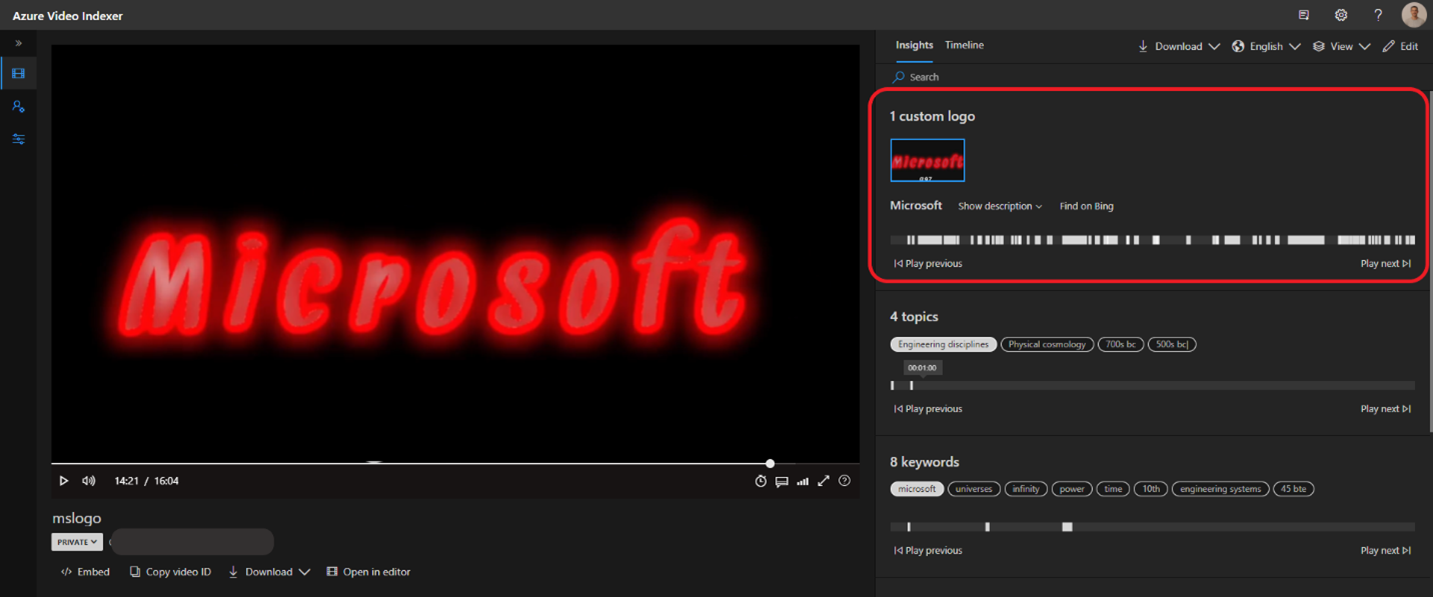This screenshot has height=597, width=1433.
Task: Mute the video volume
Action: 89,481
